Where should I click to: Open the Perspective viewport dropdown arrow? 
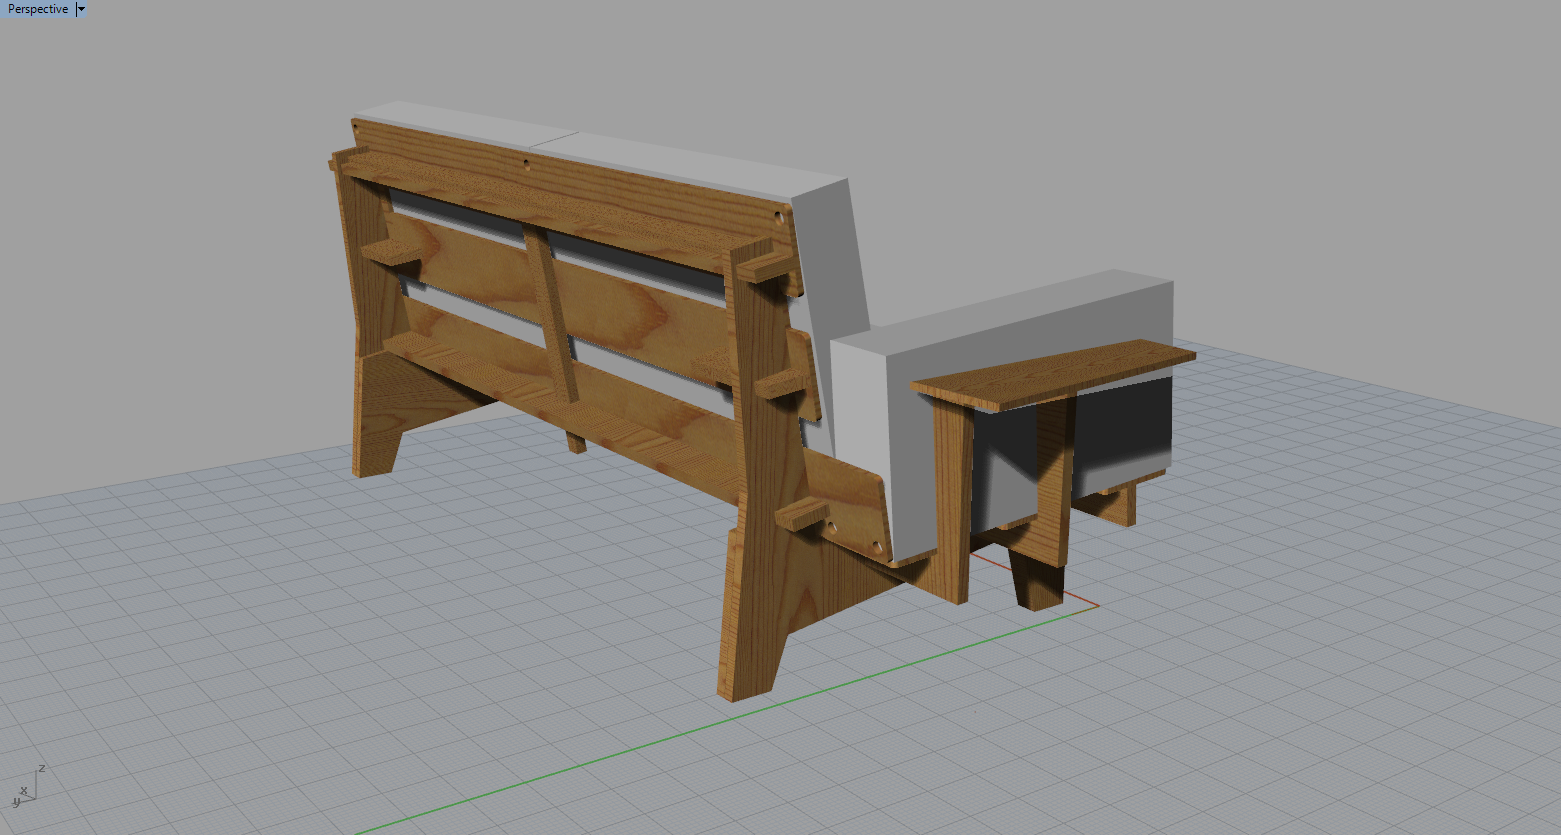[x=82, y=9]
